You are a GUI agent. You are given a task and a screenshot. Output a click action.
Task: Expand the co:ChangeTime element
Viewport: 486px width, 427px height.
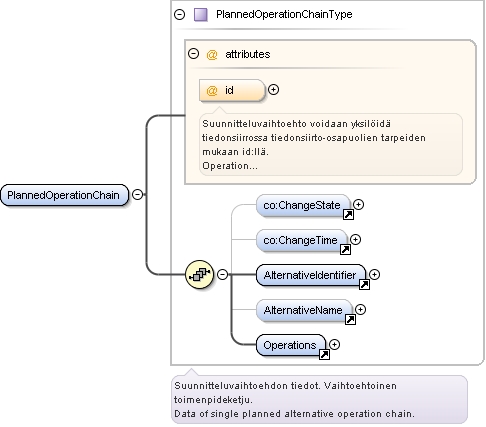point(355,239)
